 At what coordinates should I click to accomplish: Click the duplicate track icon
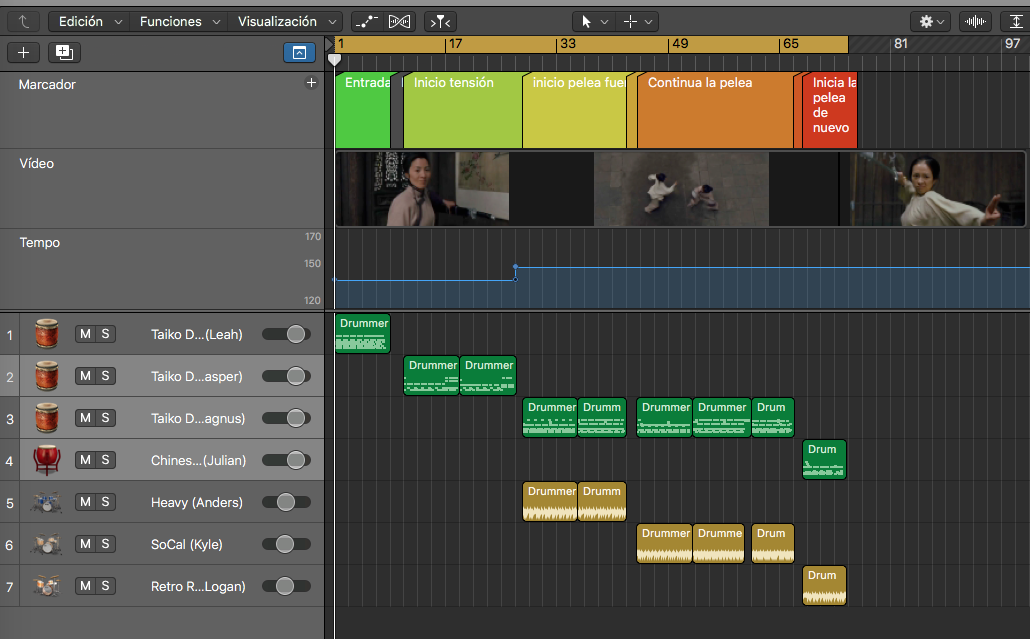point(64,53)
